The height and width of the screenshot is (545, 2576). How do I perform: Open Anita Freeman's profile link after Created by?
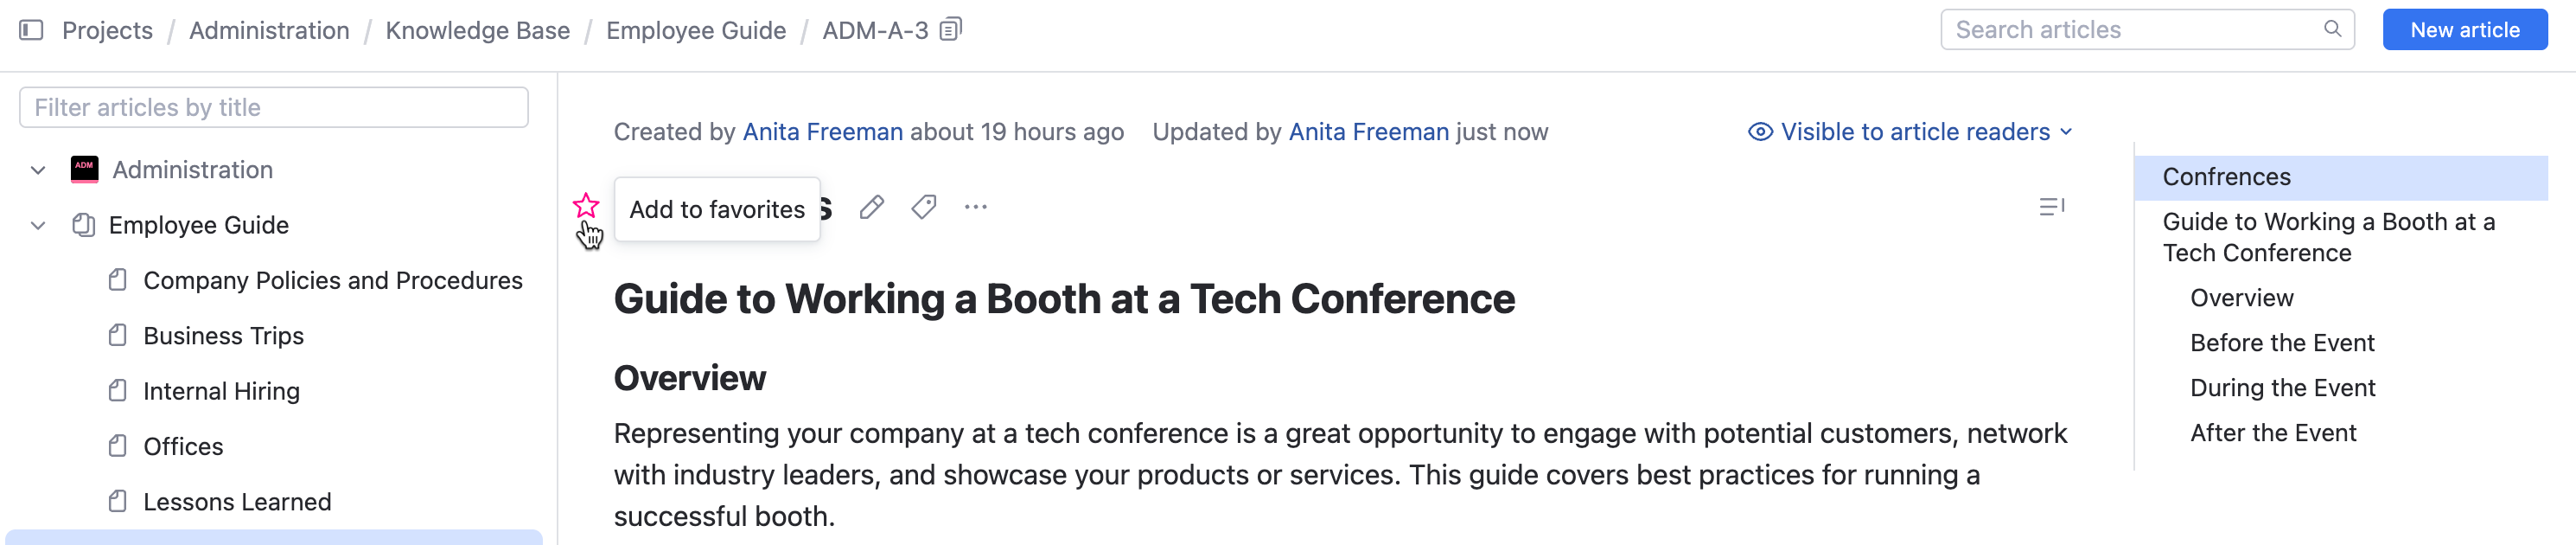[822, 132]
